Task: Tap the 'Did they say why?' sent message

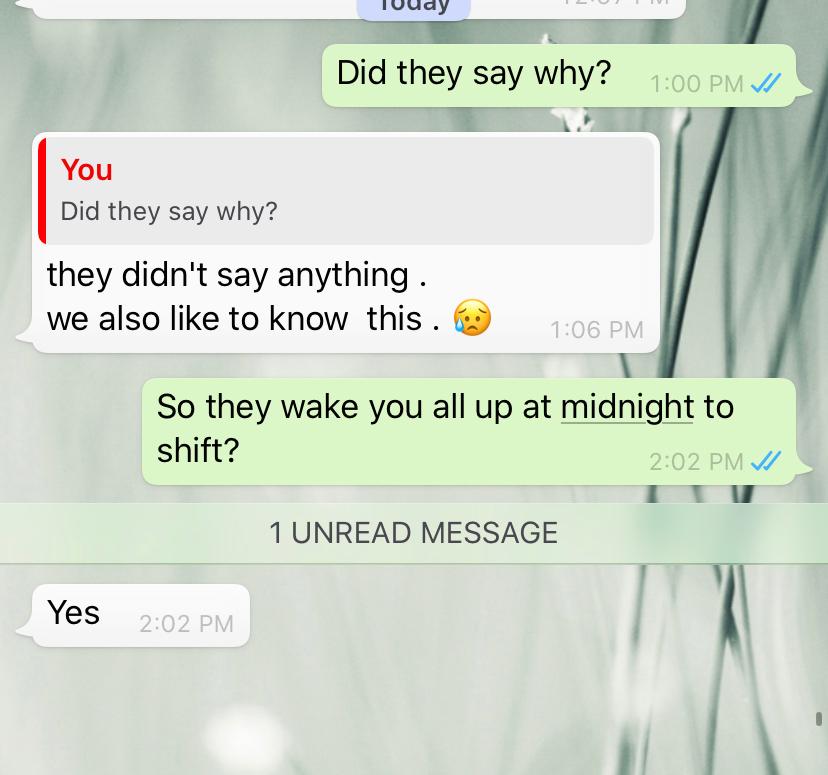Action: click(559, 75)
